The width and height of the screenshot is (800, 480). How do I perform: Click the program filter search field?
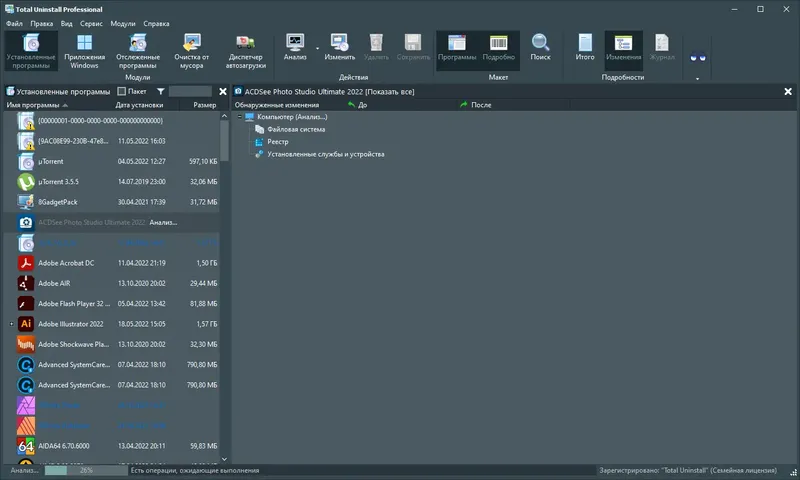190,91
